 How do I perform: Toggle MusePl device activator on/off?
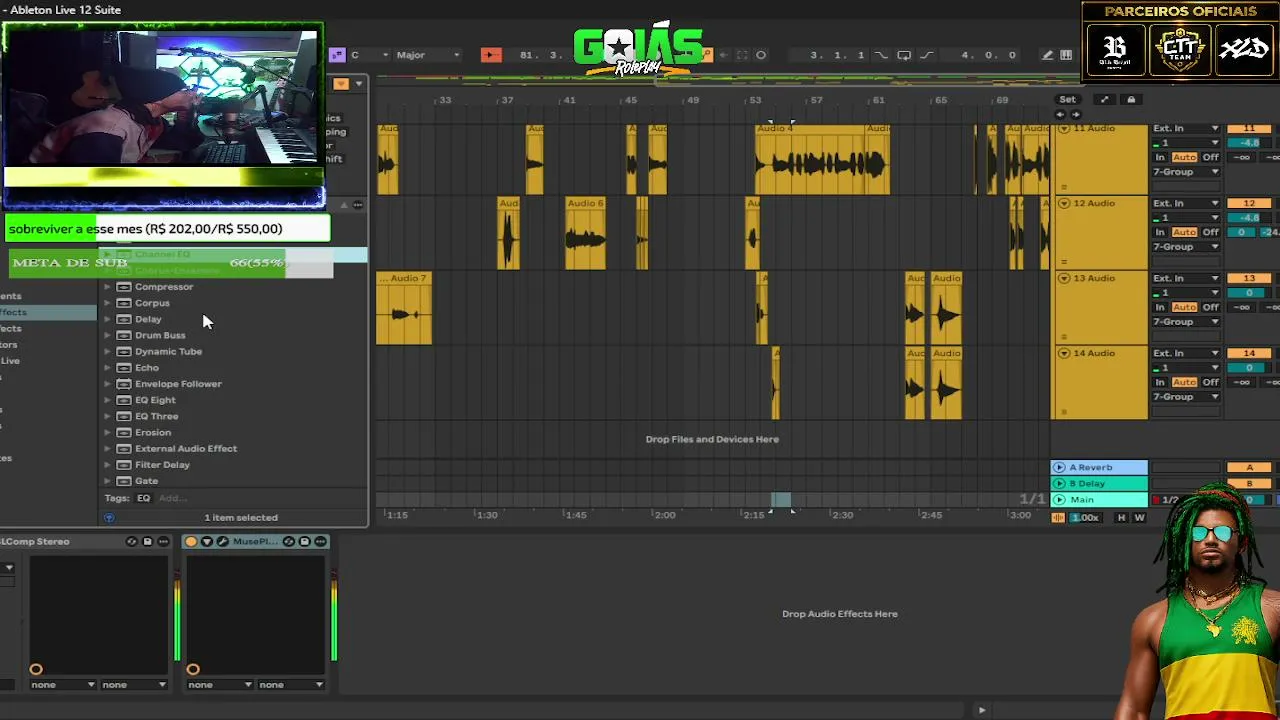pyautogui.click(x=191, y=542)
